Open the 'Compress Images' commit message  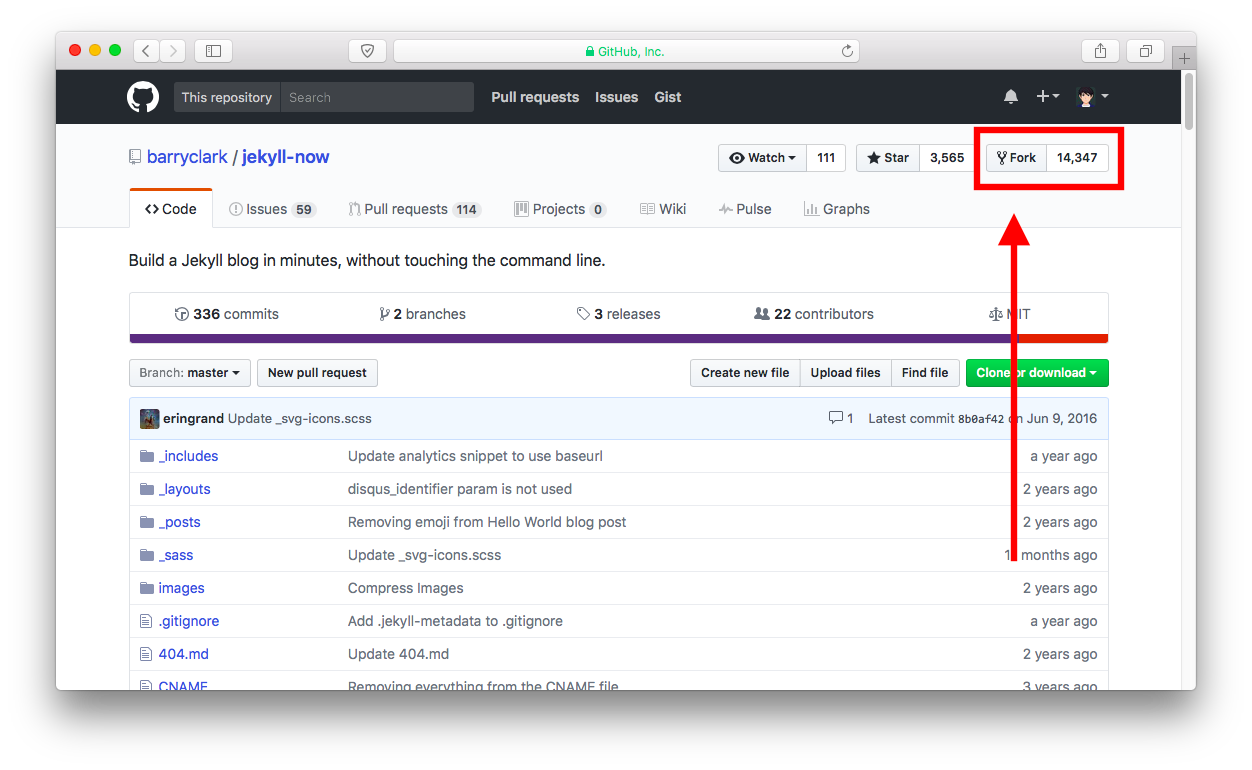coord(406,588)
